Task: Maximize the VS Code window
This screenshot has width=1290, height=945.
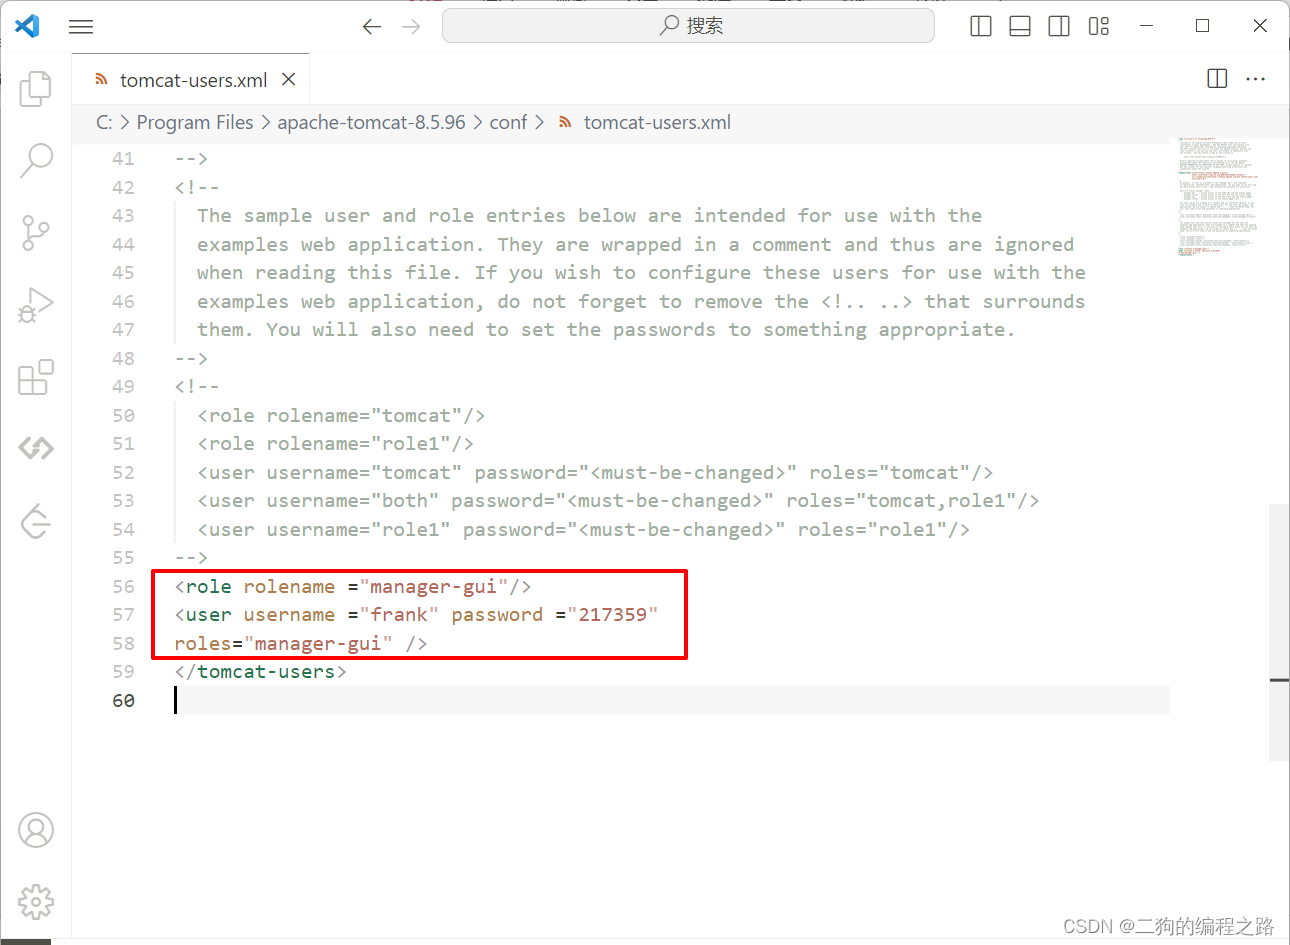Action: tap(1203, 26)
